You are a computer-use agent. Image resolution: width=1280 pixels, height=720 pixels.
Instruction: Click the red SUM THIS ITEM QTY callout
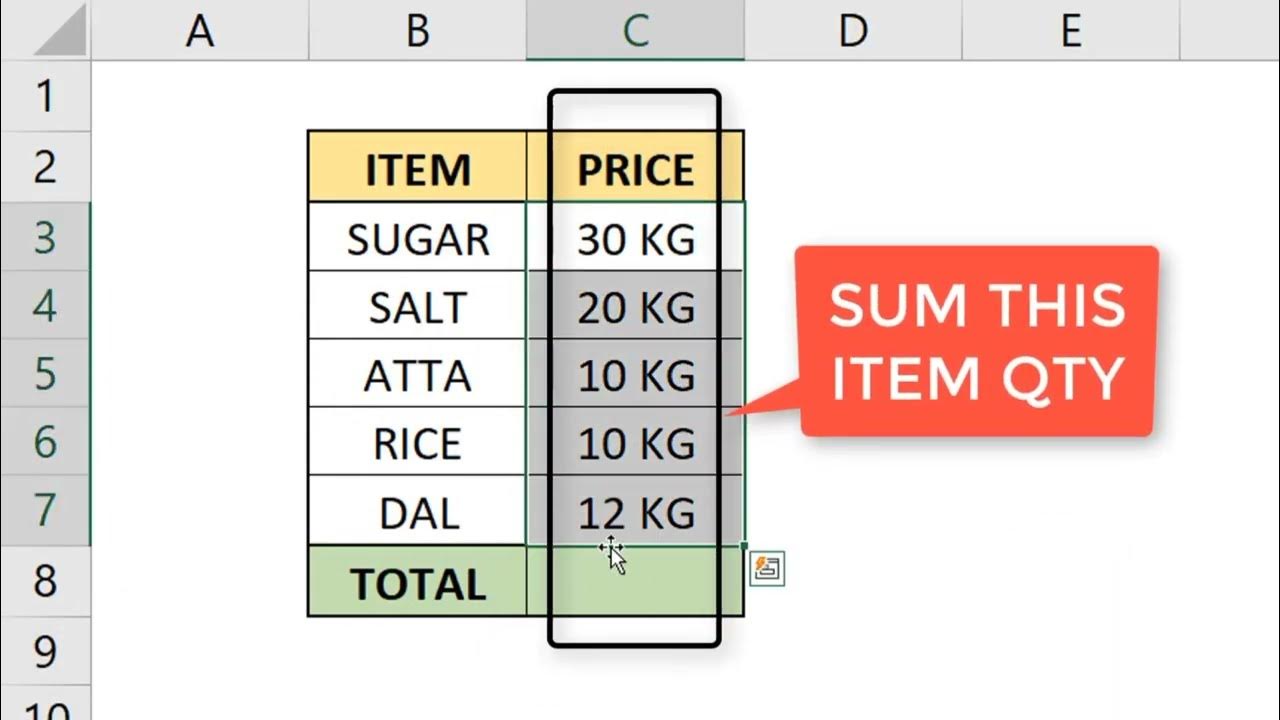(x=977, y=342)
